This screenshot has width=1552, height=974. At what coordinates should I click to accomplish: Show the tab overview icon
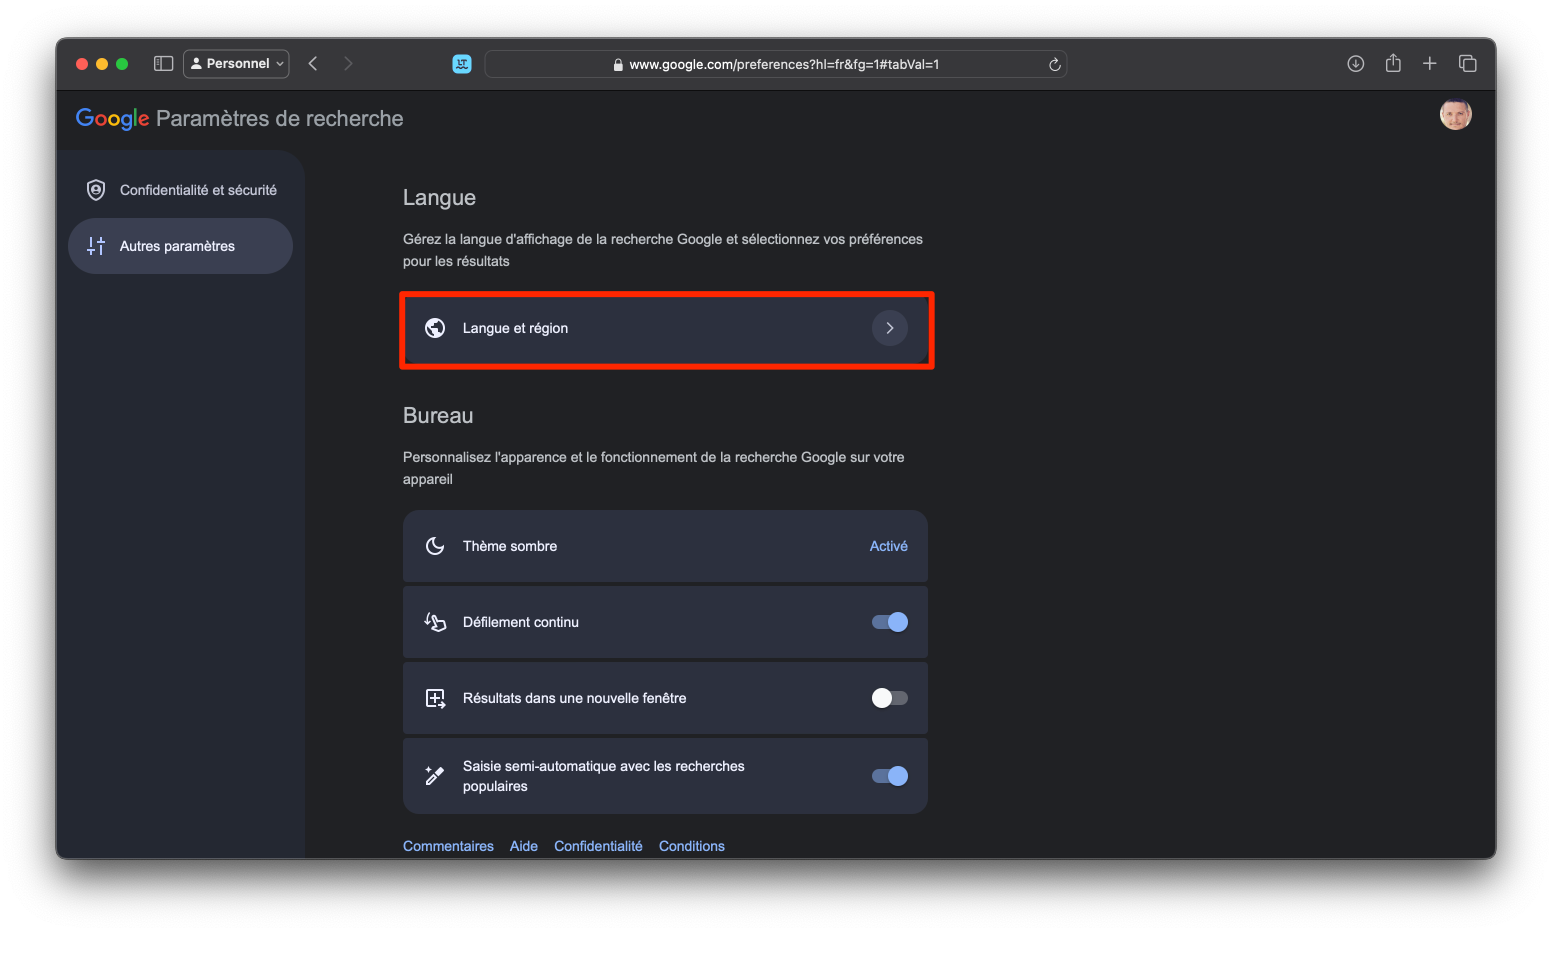tap(1468, 64)
